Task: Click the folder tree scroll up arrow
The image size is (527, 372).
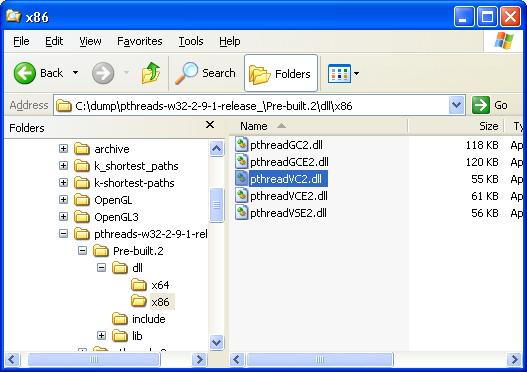Action: tap(216, 148)
